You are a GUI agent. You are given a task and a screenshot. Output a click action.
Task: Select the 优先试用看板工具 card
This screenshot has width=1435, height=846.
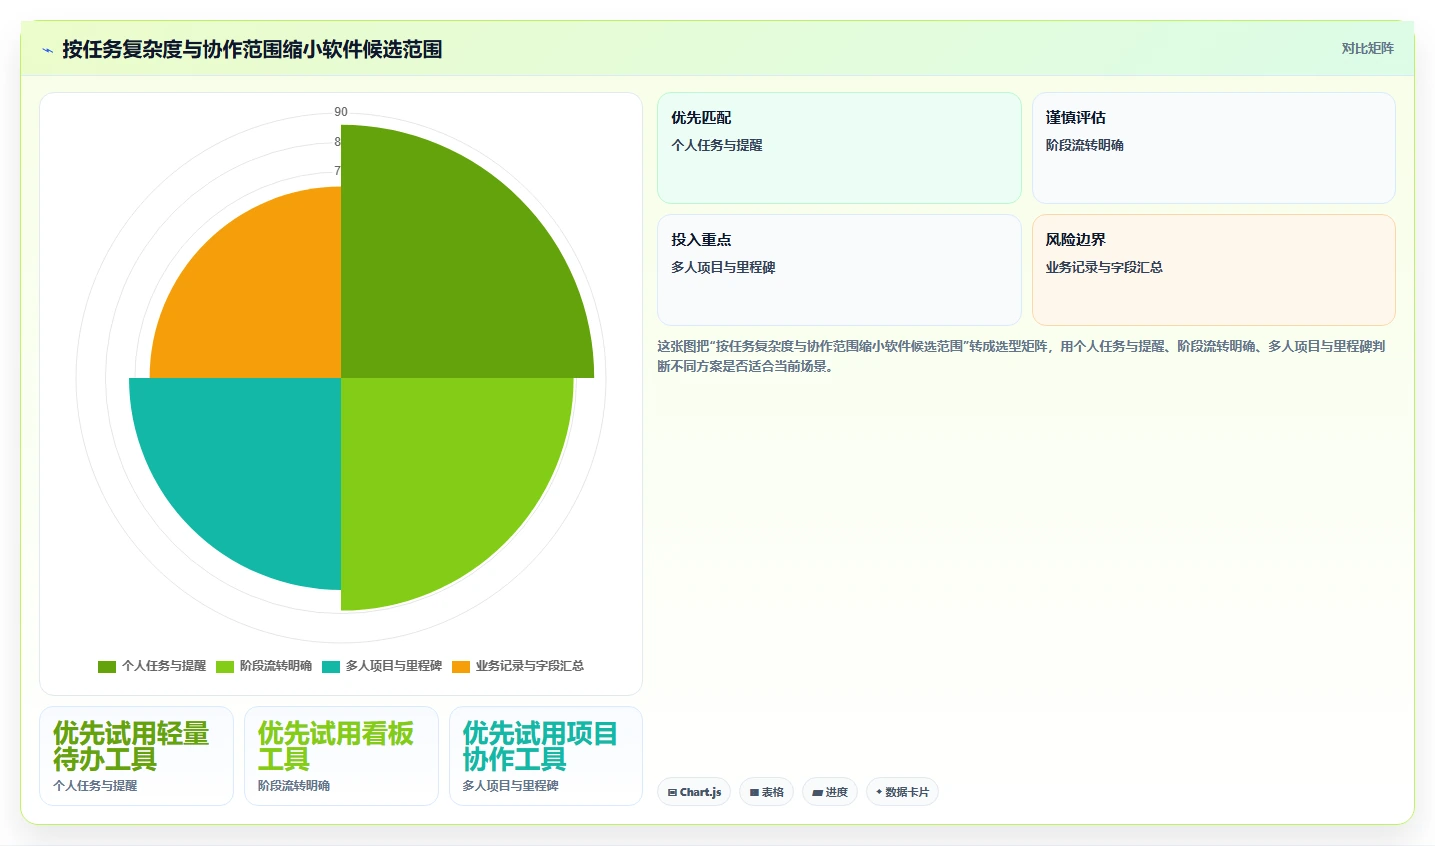(x=341, y=756)
